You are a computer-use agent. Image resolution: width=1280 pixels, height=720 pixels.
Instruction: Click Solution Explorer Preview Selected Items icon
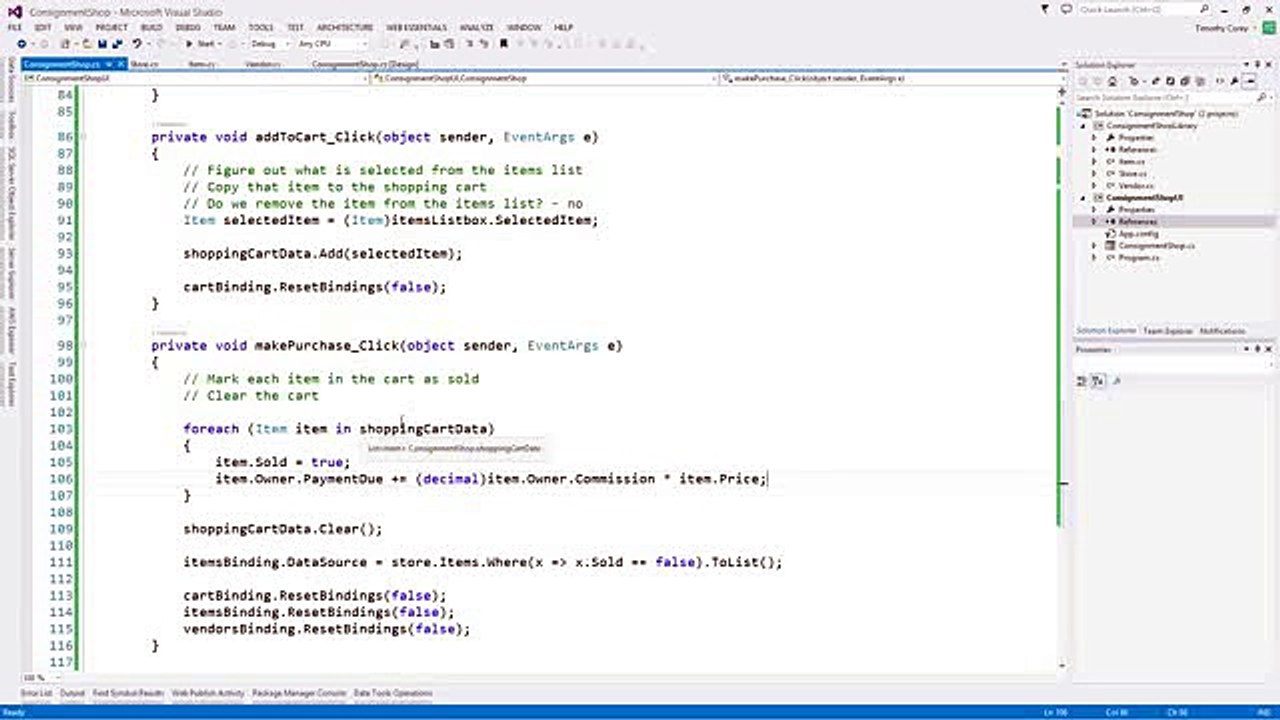[1250, 81]
